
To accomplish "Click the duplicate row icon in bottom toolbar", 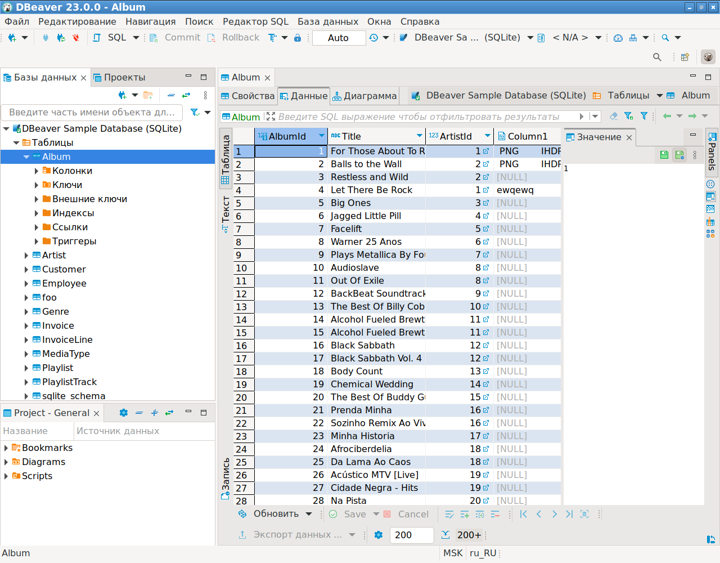I will [x=480, y=514].
